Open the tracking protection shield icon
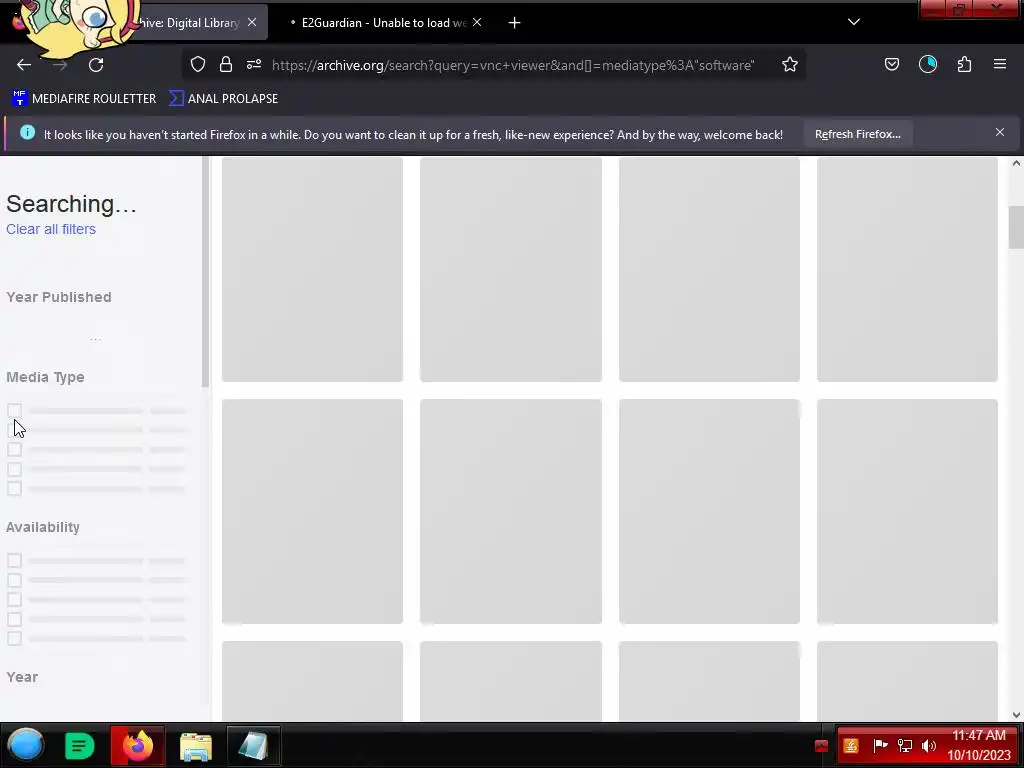The height and width of the screenshot is (768, 1024). (198, 64)
